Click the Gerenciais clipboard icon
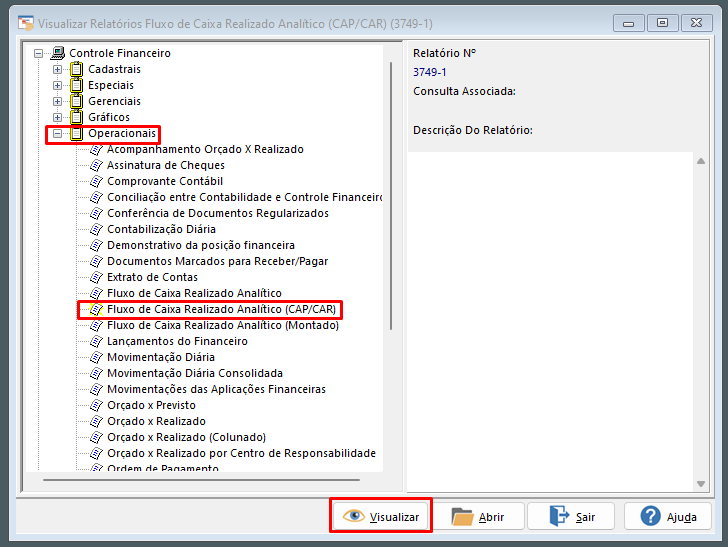The height and width of the screenshot is (547, 728). pos(77,102)
